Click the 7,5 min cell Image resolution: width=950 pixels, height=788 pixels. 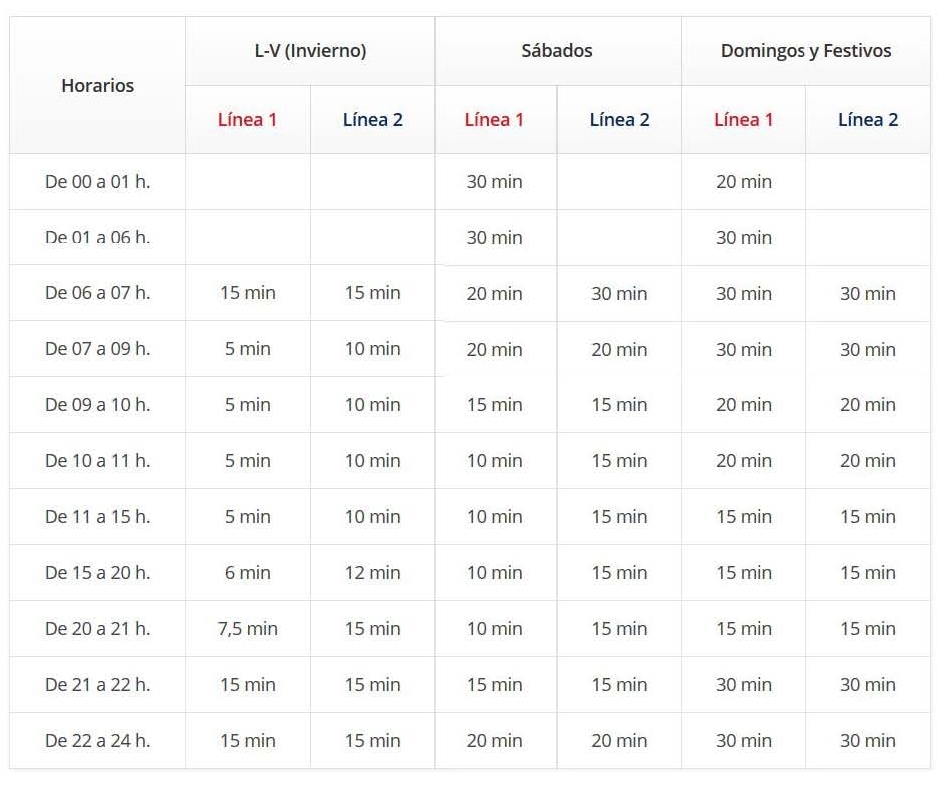pos(247,629)
